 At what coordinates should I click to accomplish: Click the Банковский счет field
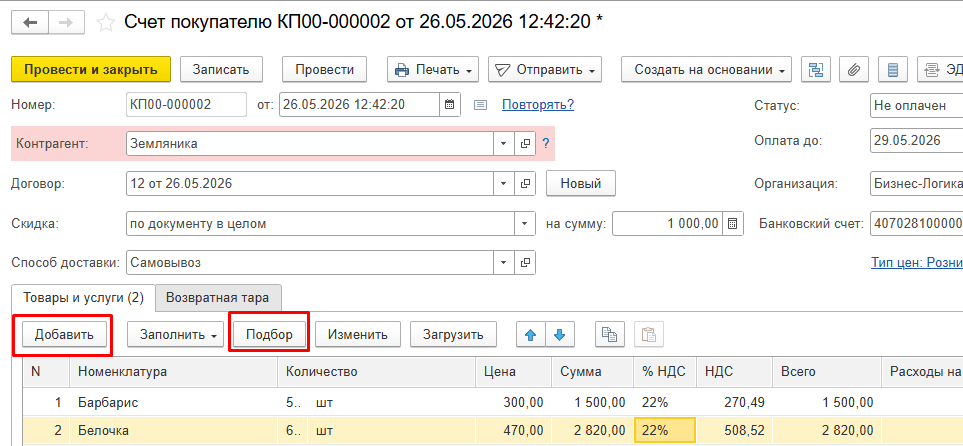click(x=916, y=224)
